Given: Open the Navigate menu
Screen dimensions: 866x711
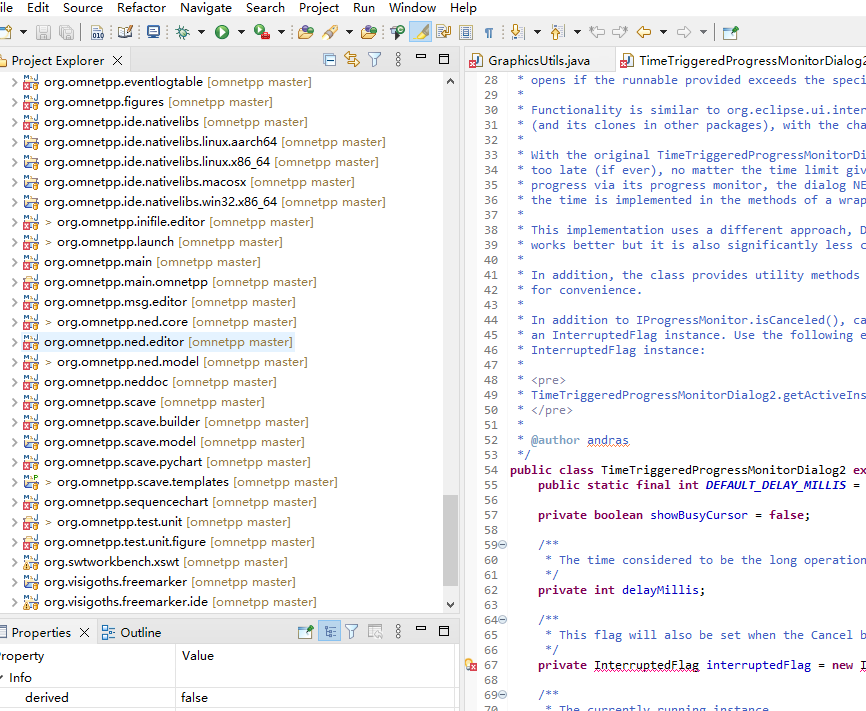Looking at the screenshot, I should (206, 8).
